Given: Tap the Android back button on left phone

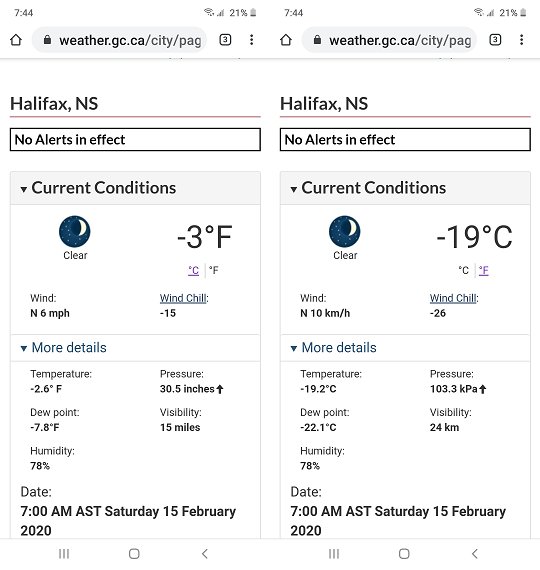Looking at the screenshot, I should (x=205, y=554).
